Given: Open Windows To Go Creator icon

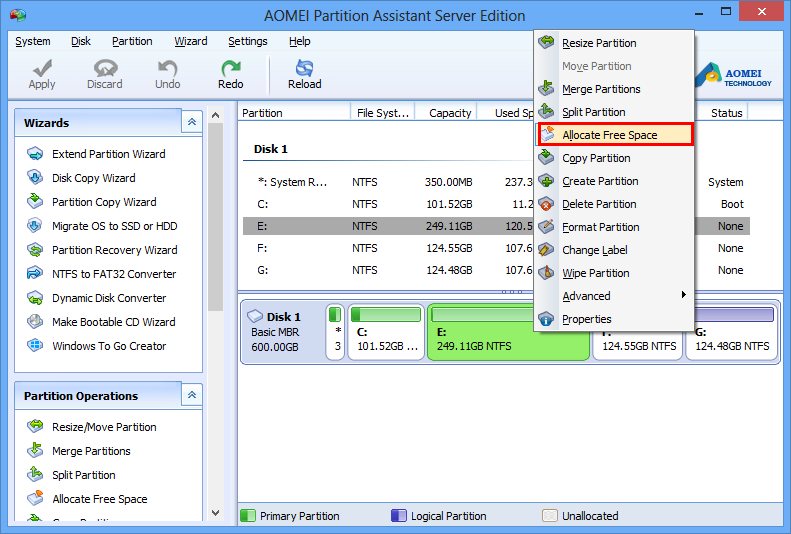Looking at the screenshot, I should coord(35,345).
